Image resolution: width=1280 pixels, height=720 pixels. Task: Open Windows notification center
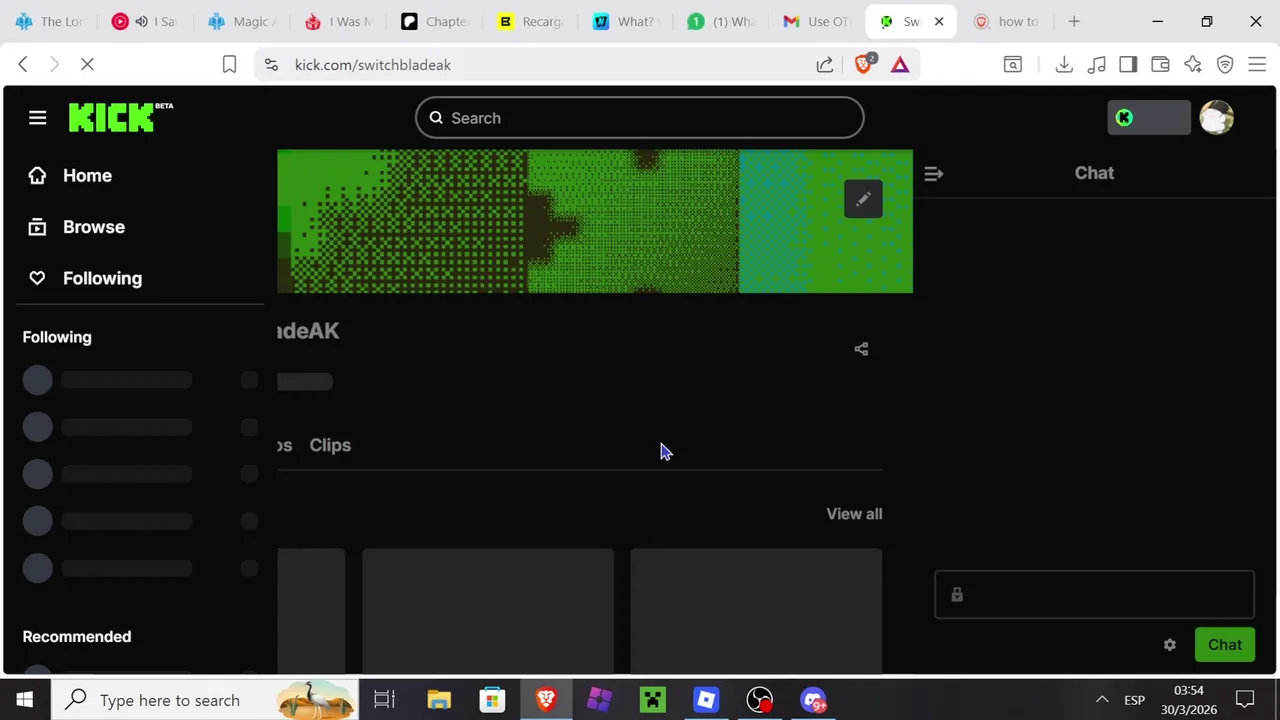click(x=1245, y=700)
